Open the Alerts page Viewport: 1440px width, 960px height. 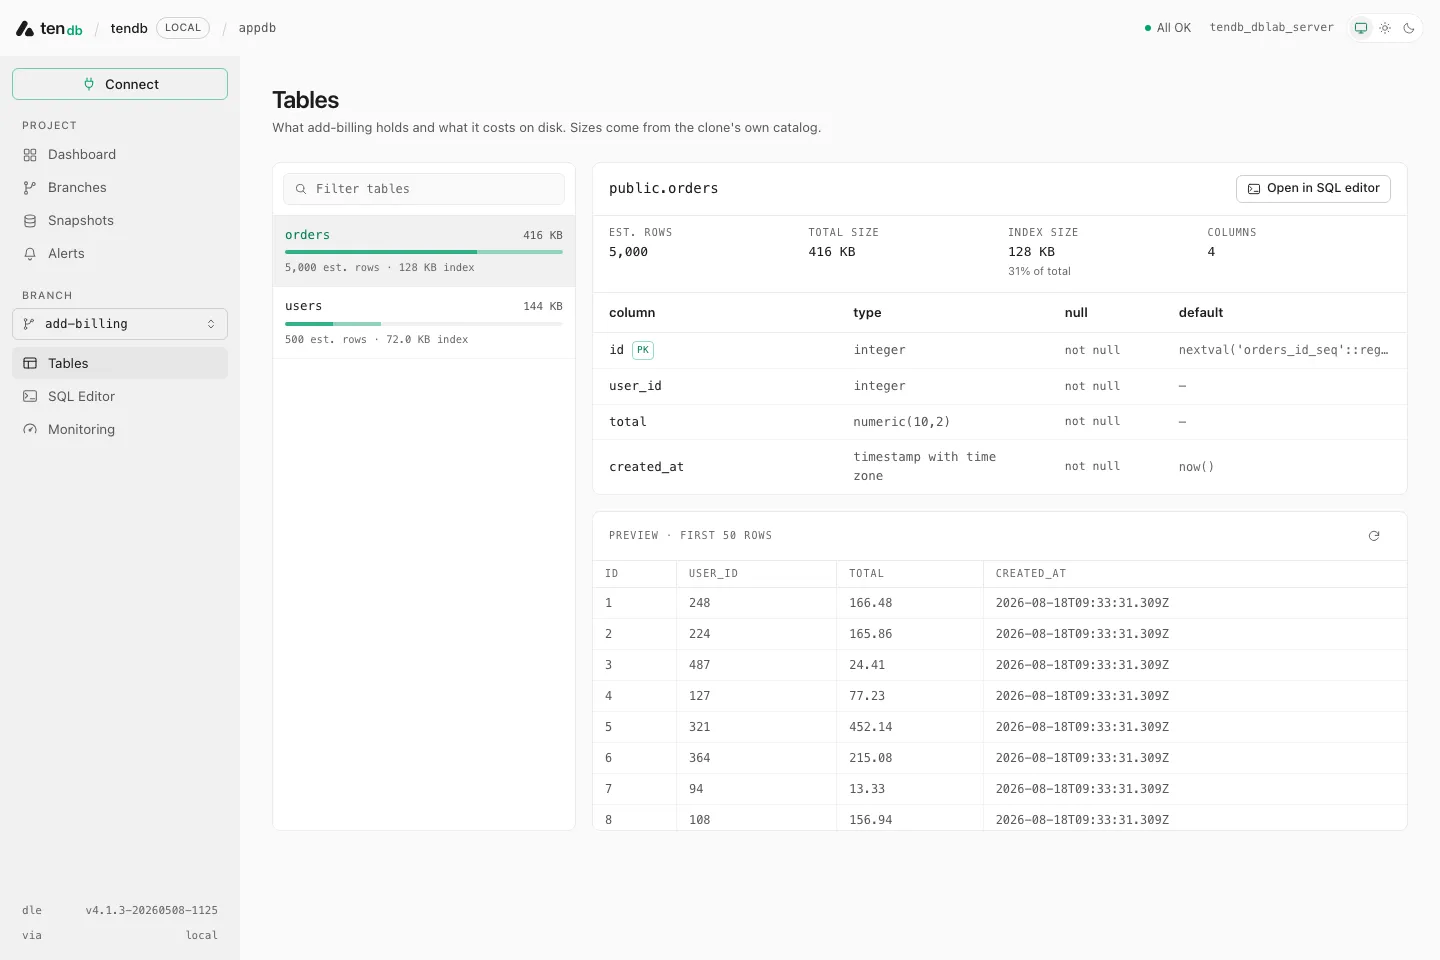click(x=120, y=253)
